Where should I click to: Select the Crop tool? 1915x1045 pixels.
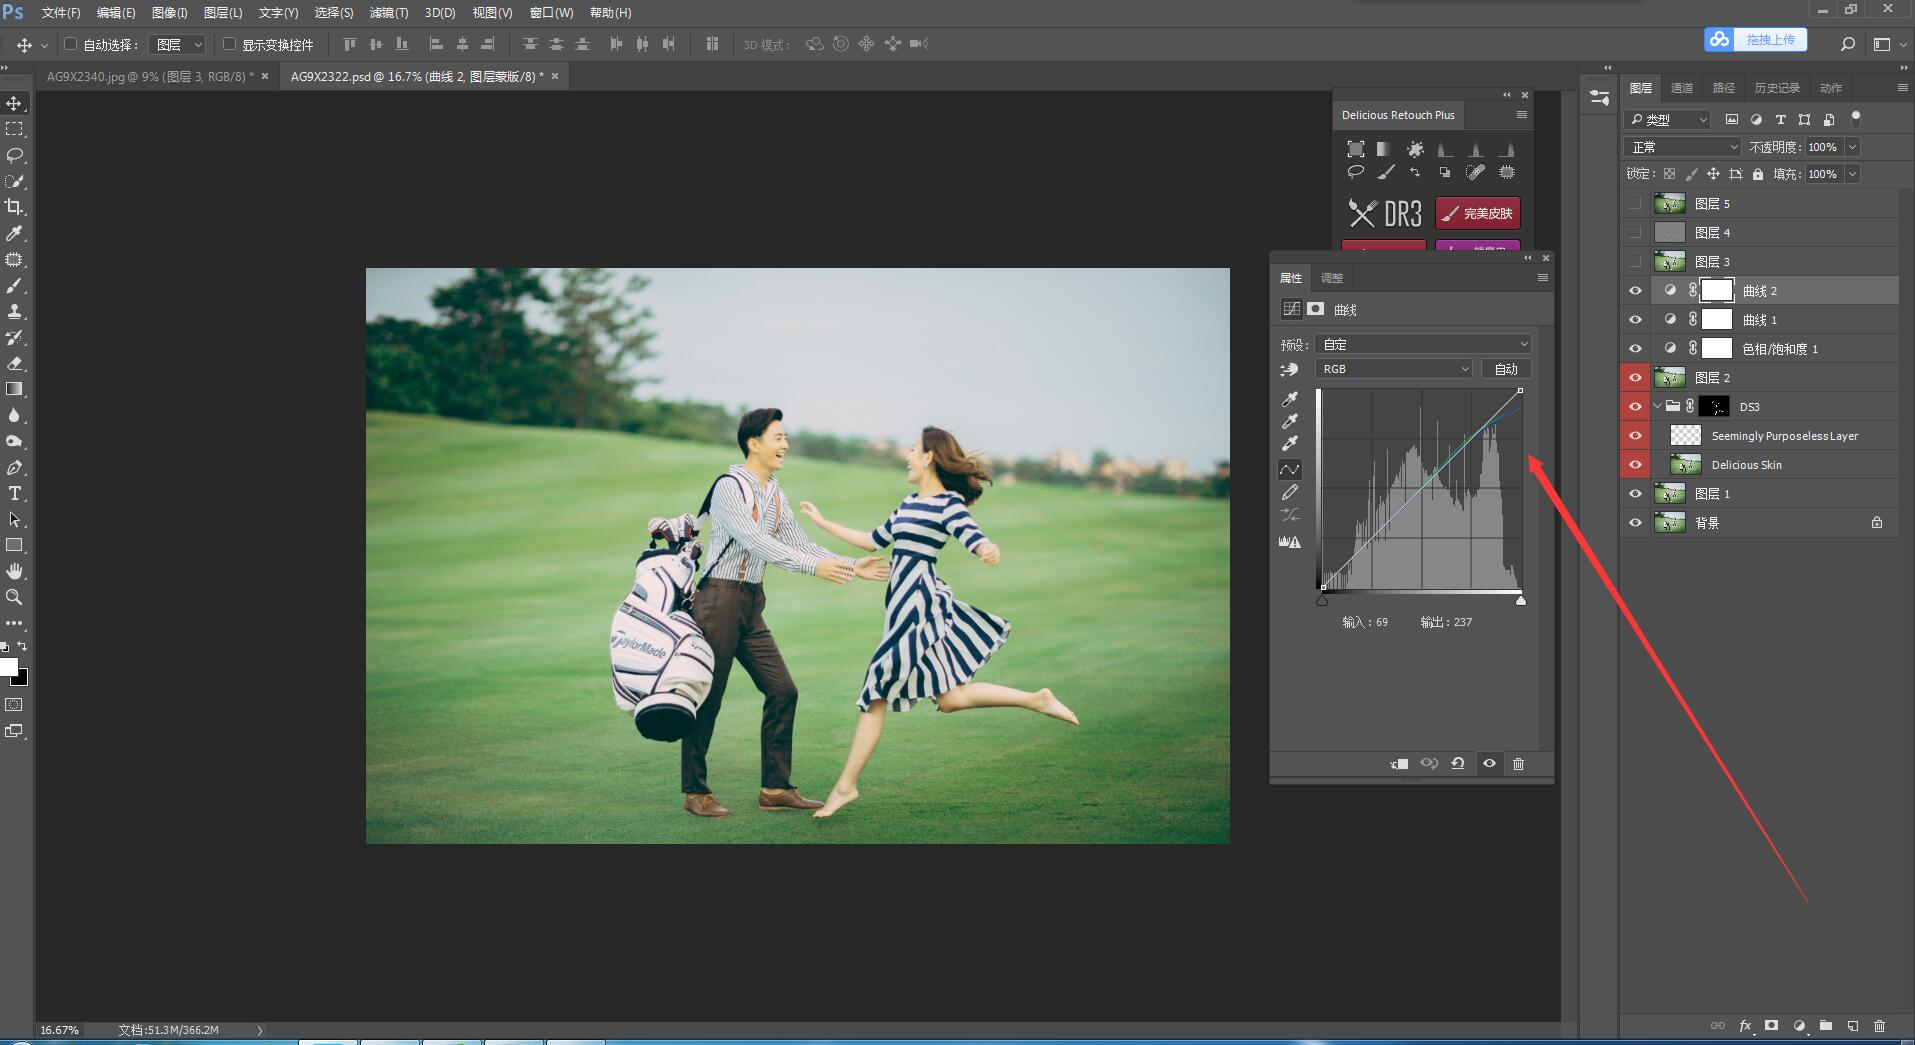[x=14, y=207]
